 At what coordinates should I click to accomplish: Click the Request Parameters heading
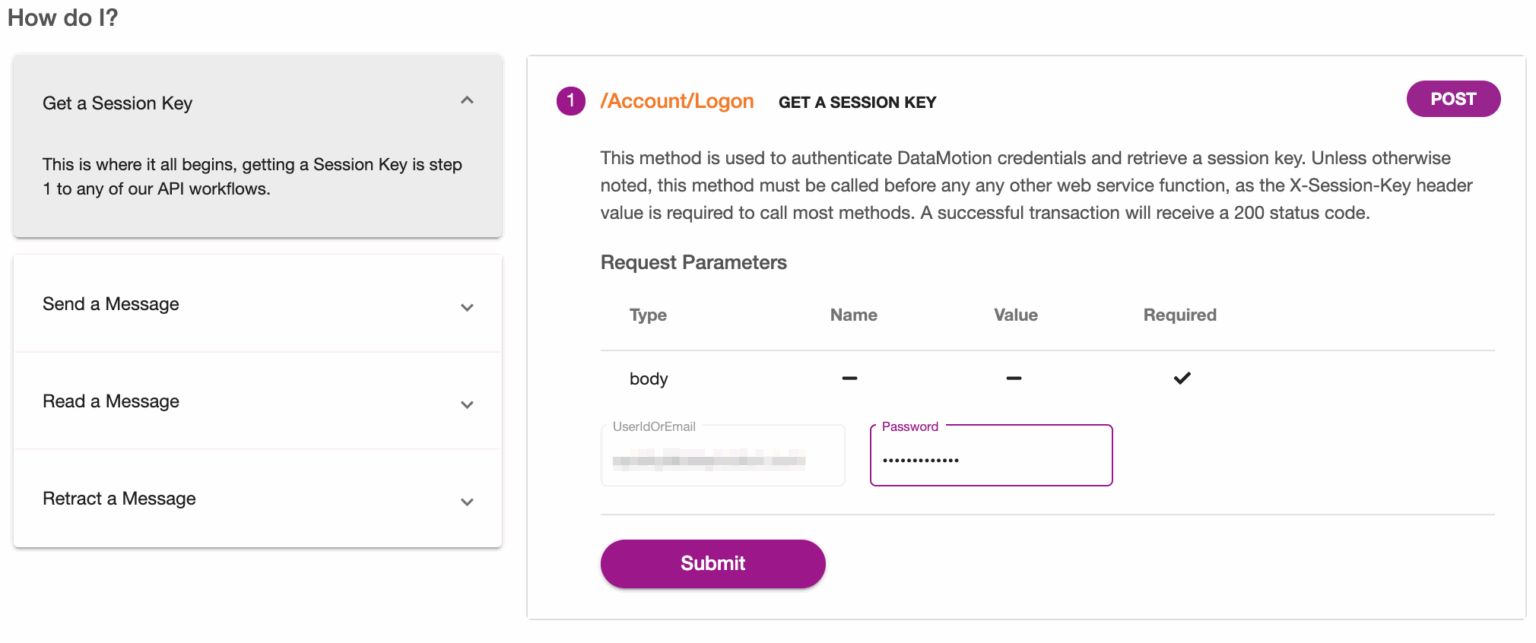(x=693, y=263)
